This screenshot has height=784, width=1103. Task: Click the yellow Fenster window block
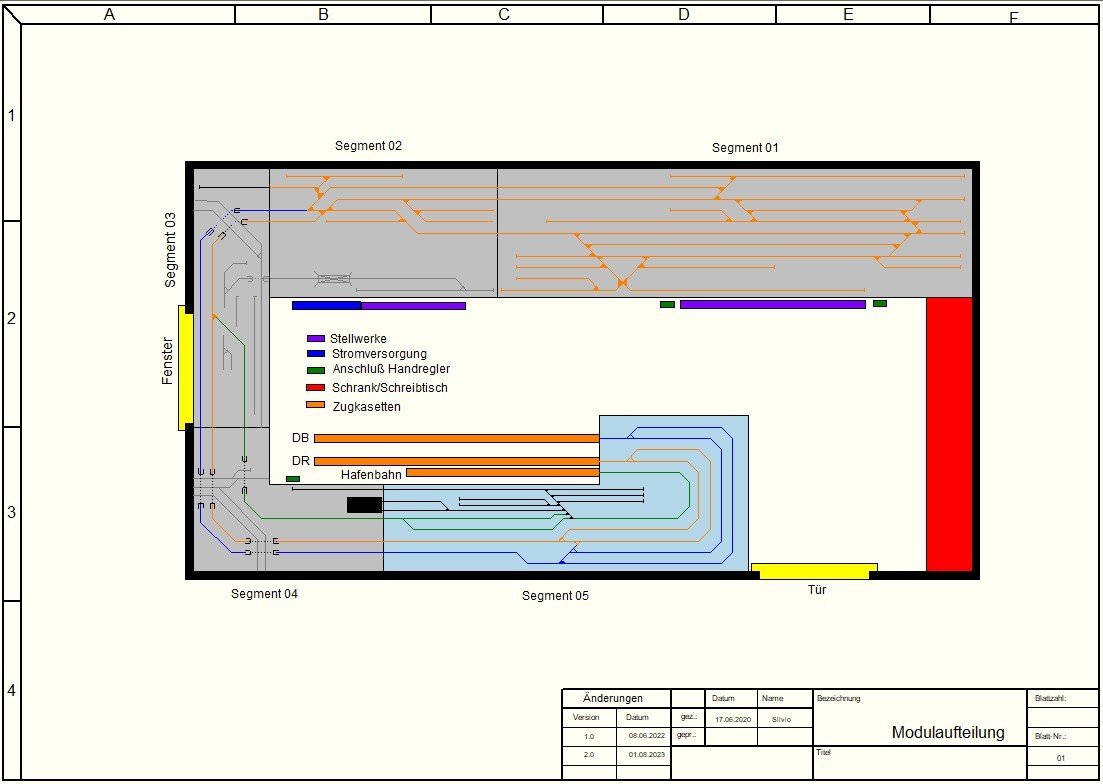[185, 368]
